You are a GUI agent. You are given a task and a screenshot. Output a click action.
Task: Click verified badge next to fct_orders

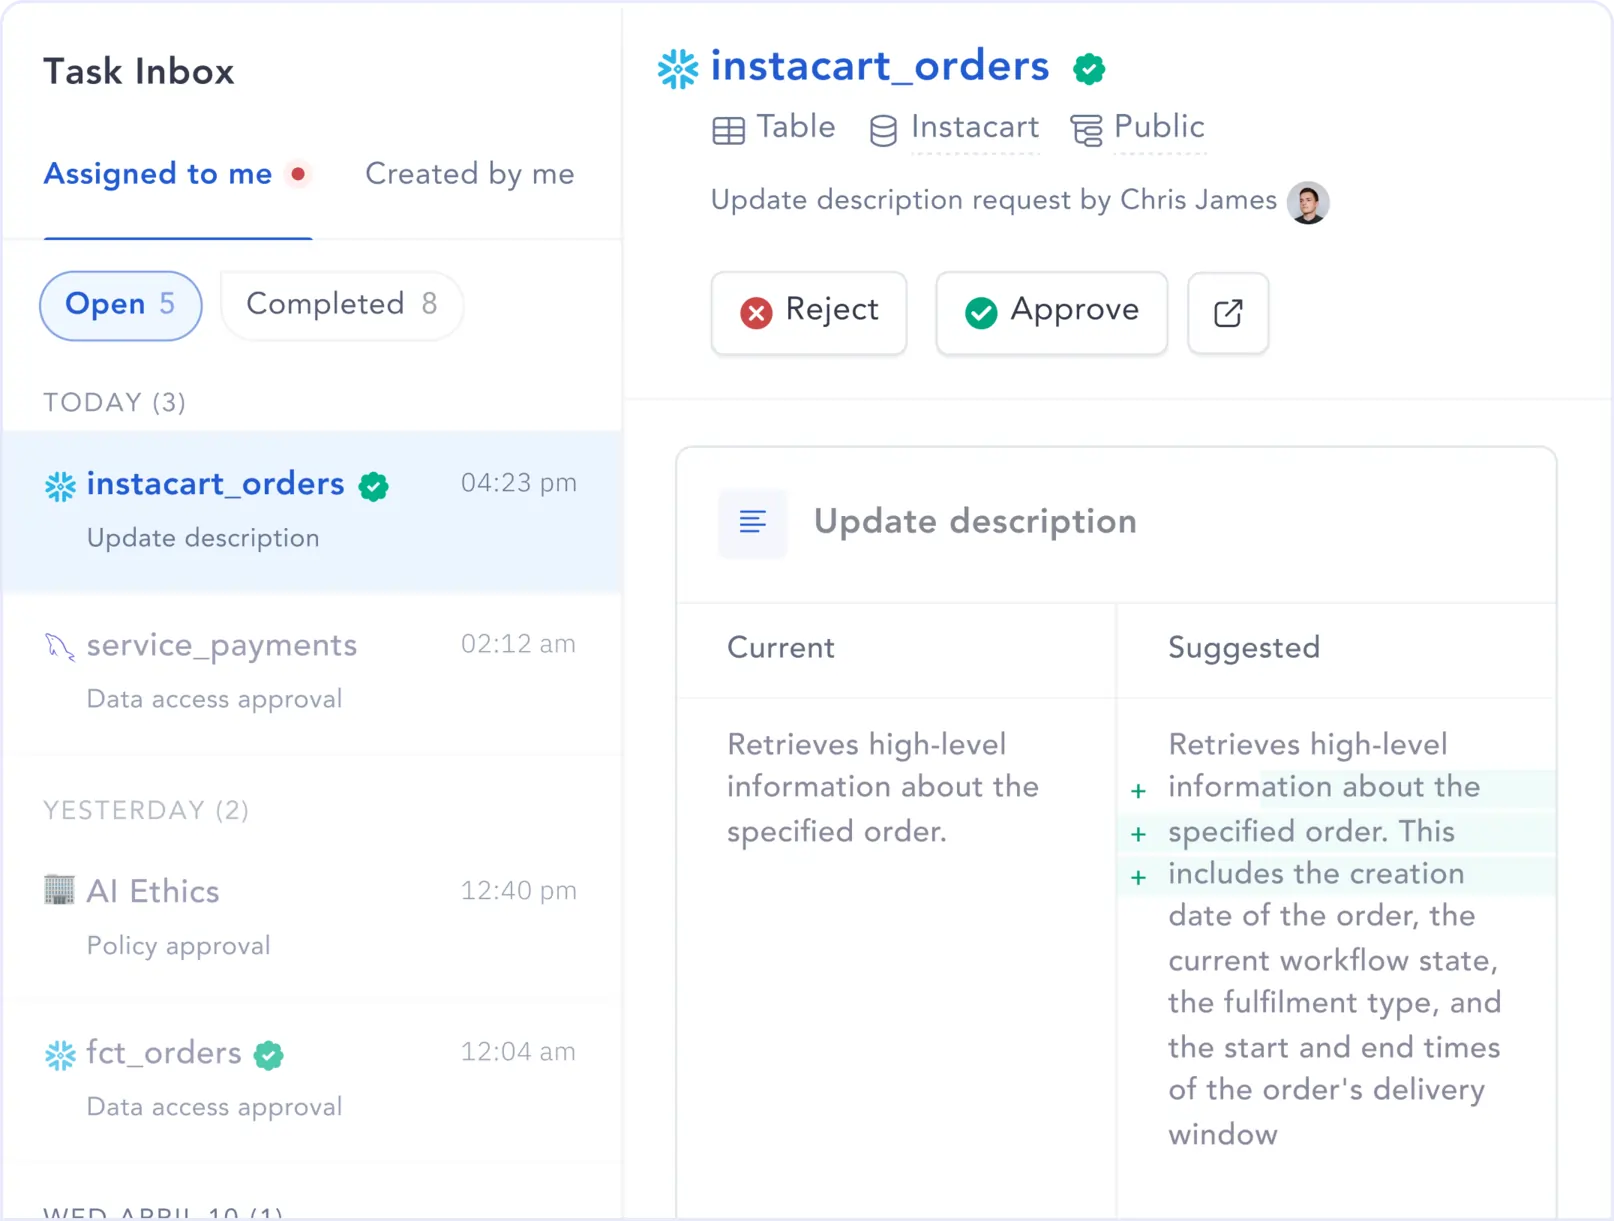tap(268, 1055)
